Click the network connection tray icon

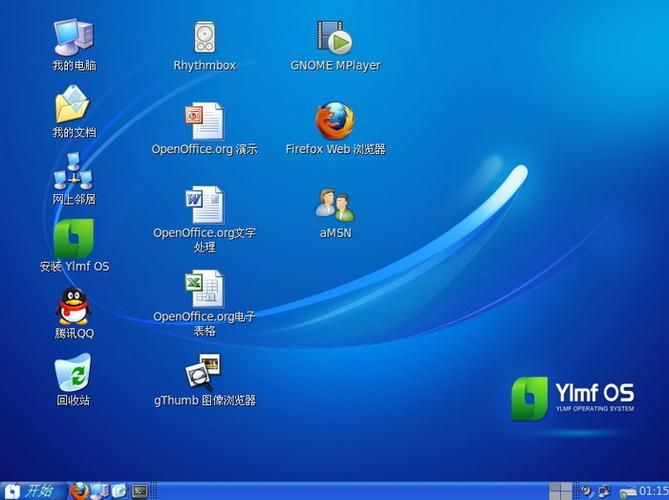(604, 491)
